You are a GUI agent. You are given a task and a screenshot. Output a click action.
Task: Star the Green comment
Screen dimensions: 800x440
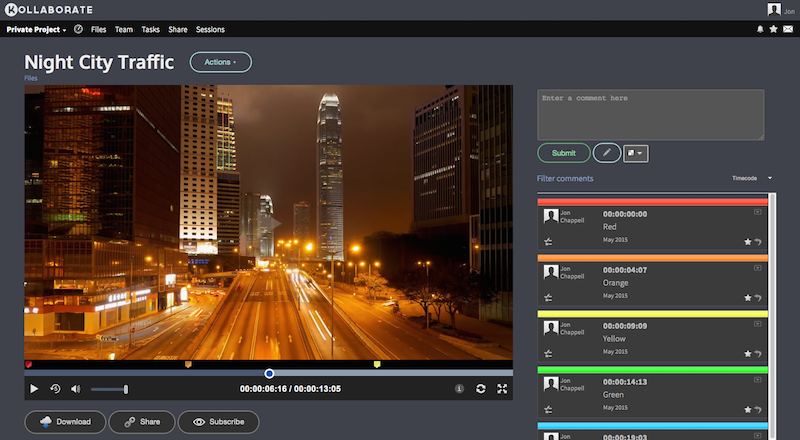(x=747, y=409)
